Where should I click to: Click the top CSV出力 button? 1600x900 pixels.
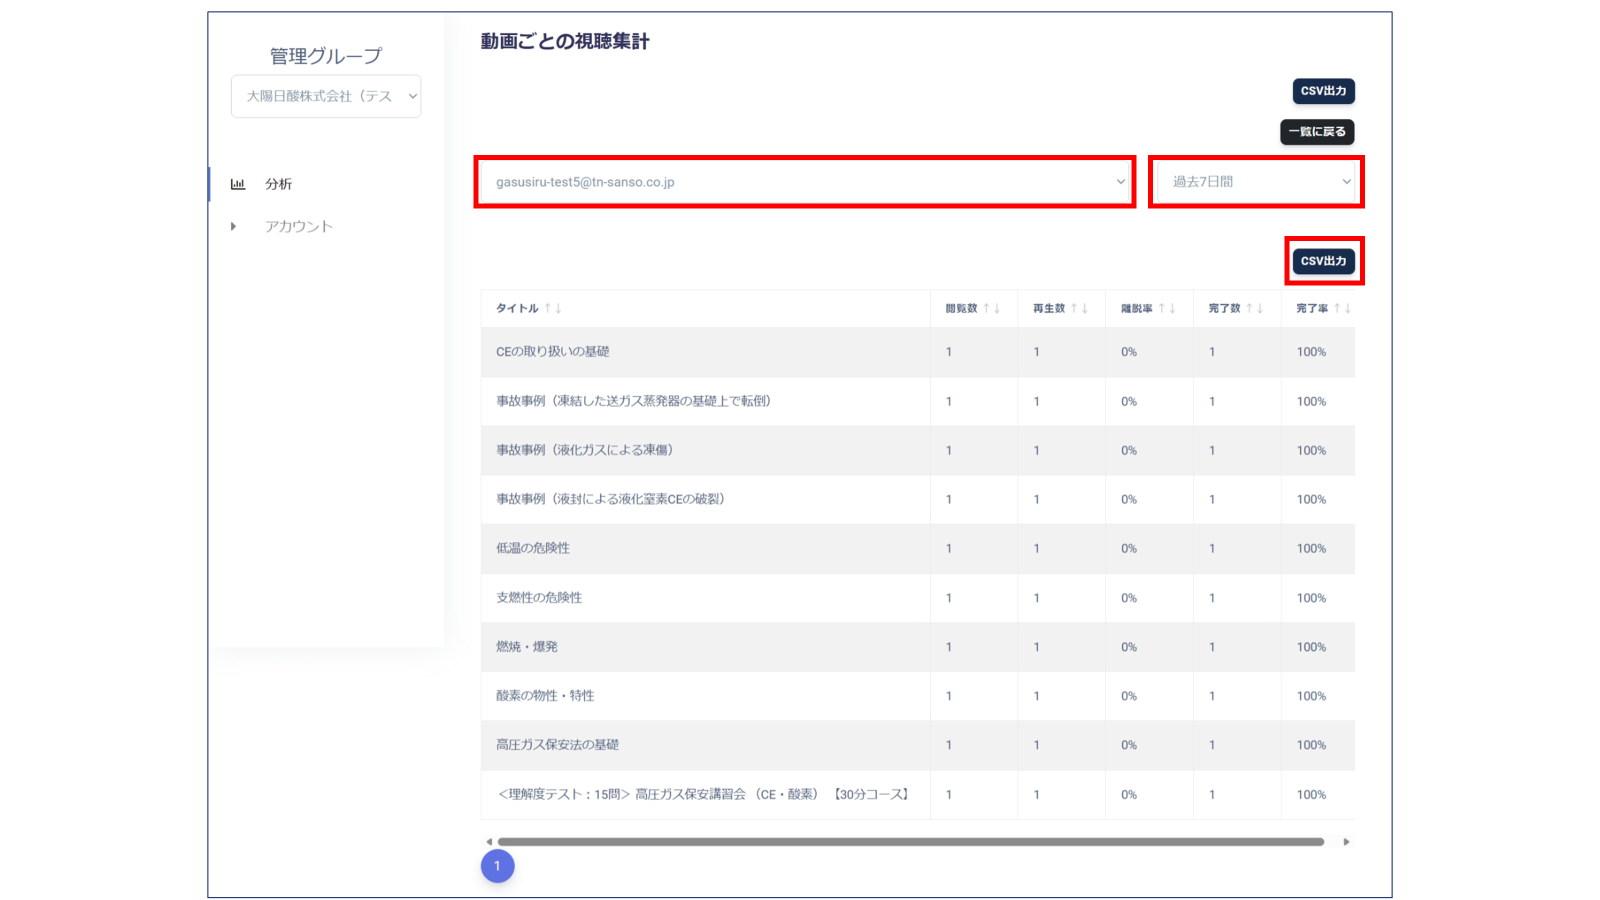click(1322, 91)
